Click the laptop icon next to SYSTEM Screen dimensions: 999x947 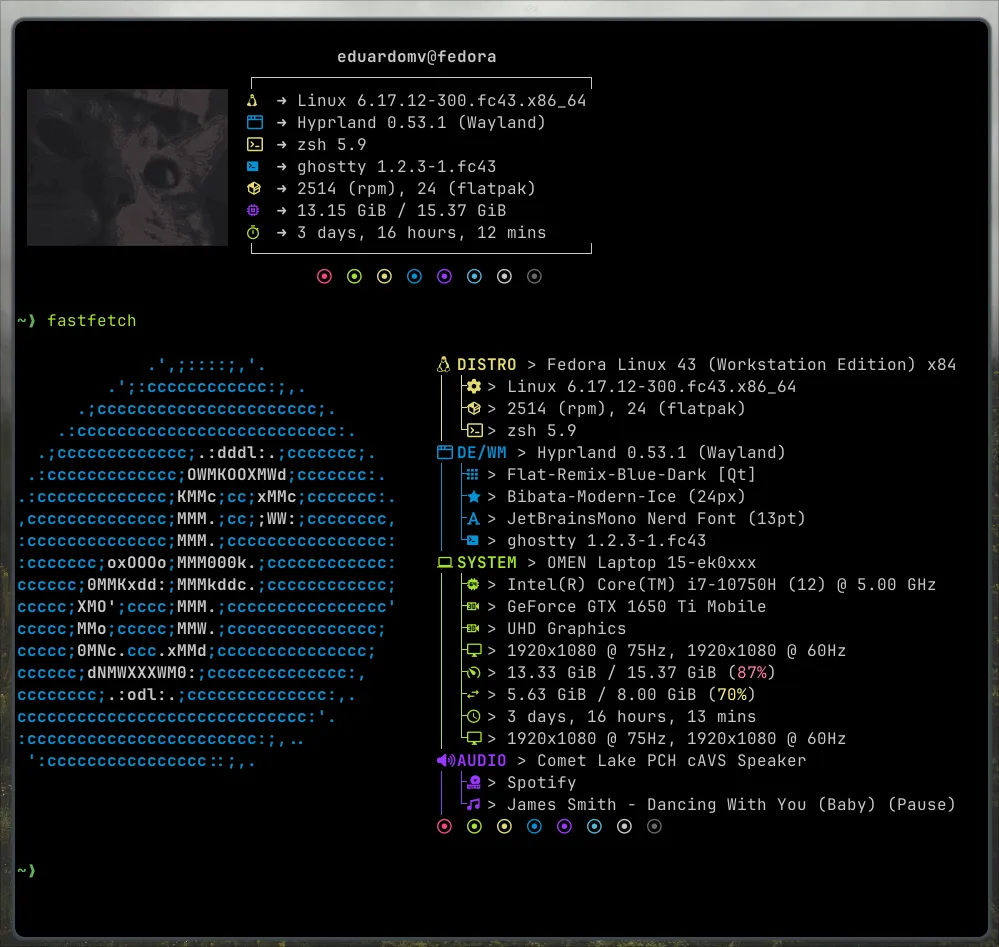(x=445, y=563)
